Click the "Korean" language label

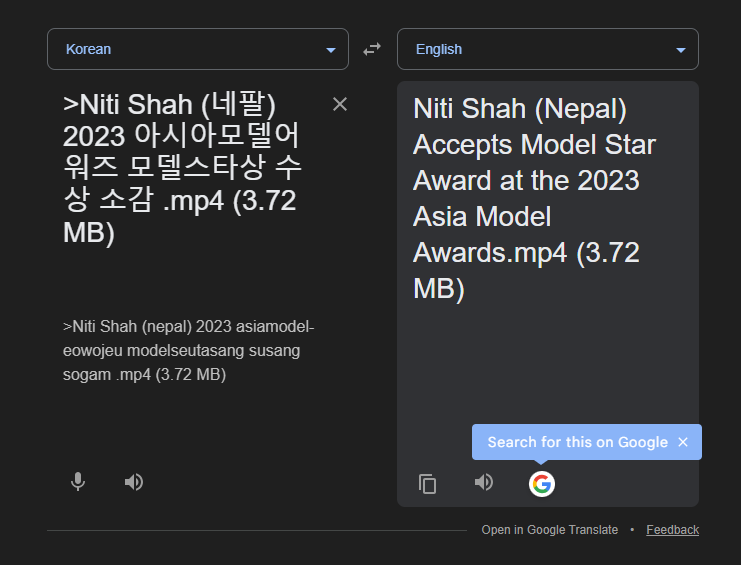pos(88,49)
